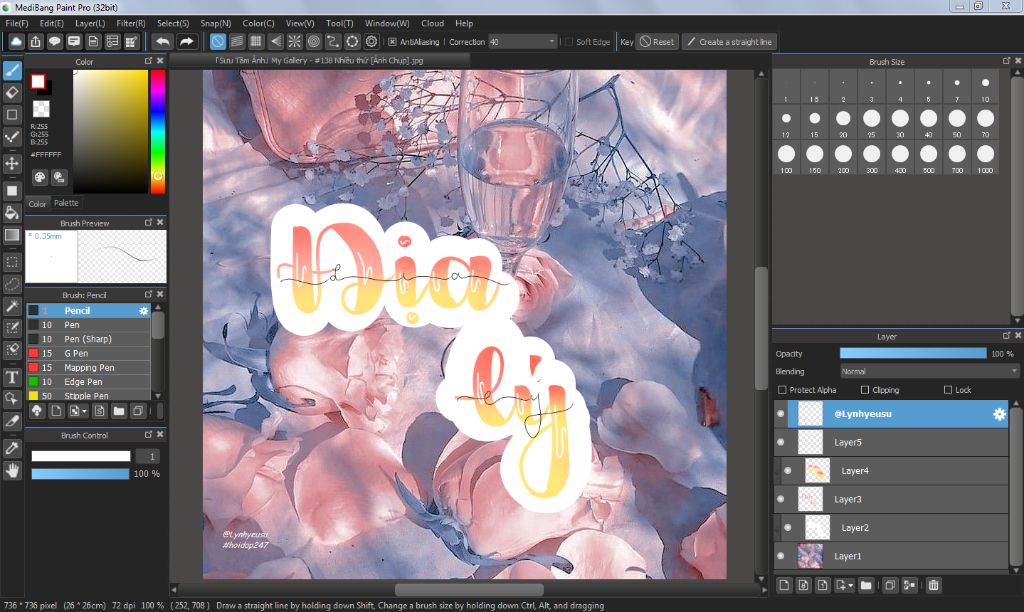The height and width of the screenshot is (612, 1024).
Task: Select the Gradient tool
Action: pyautogui.click(x=12, y=234)
